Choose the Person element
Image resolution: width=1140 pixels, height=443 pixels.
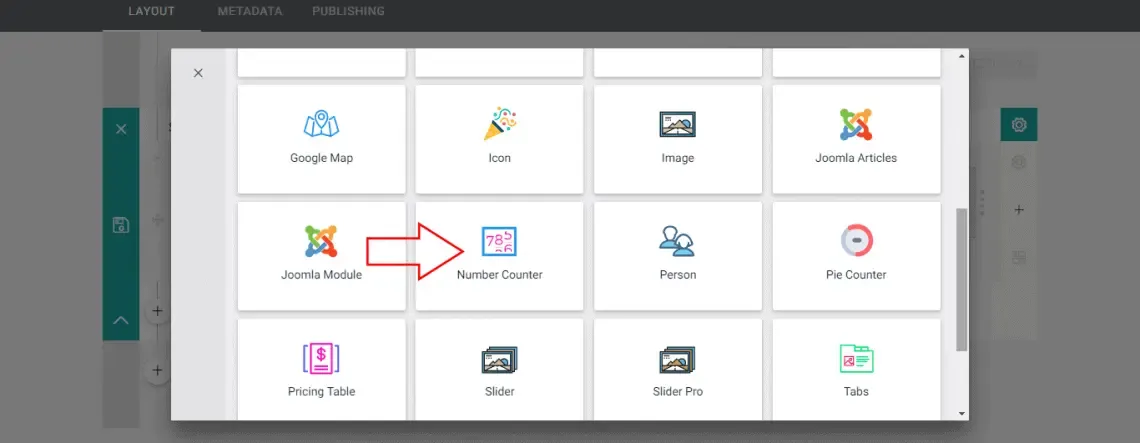[678, 256]
